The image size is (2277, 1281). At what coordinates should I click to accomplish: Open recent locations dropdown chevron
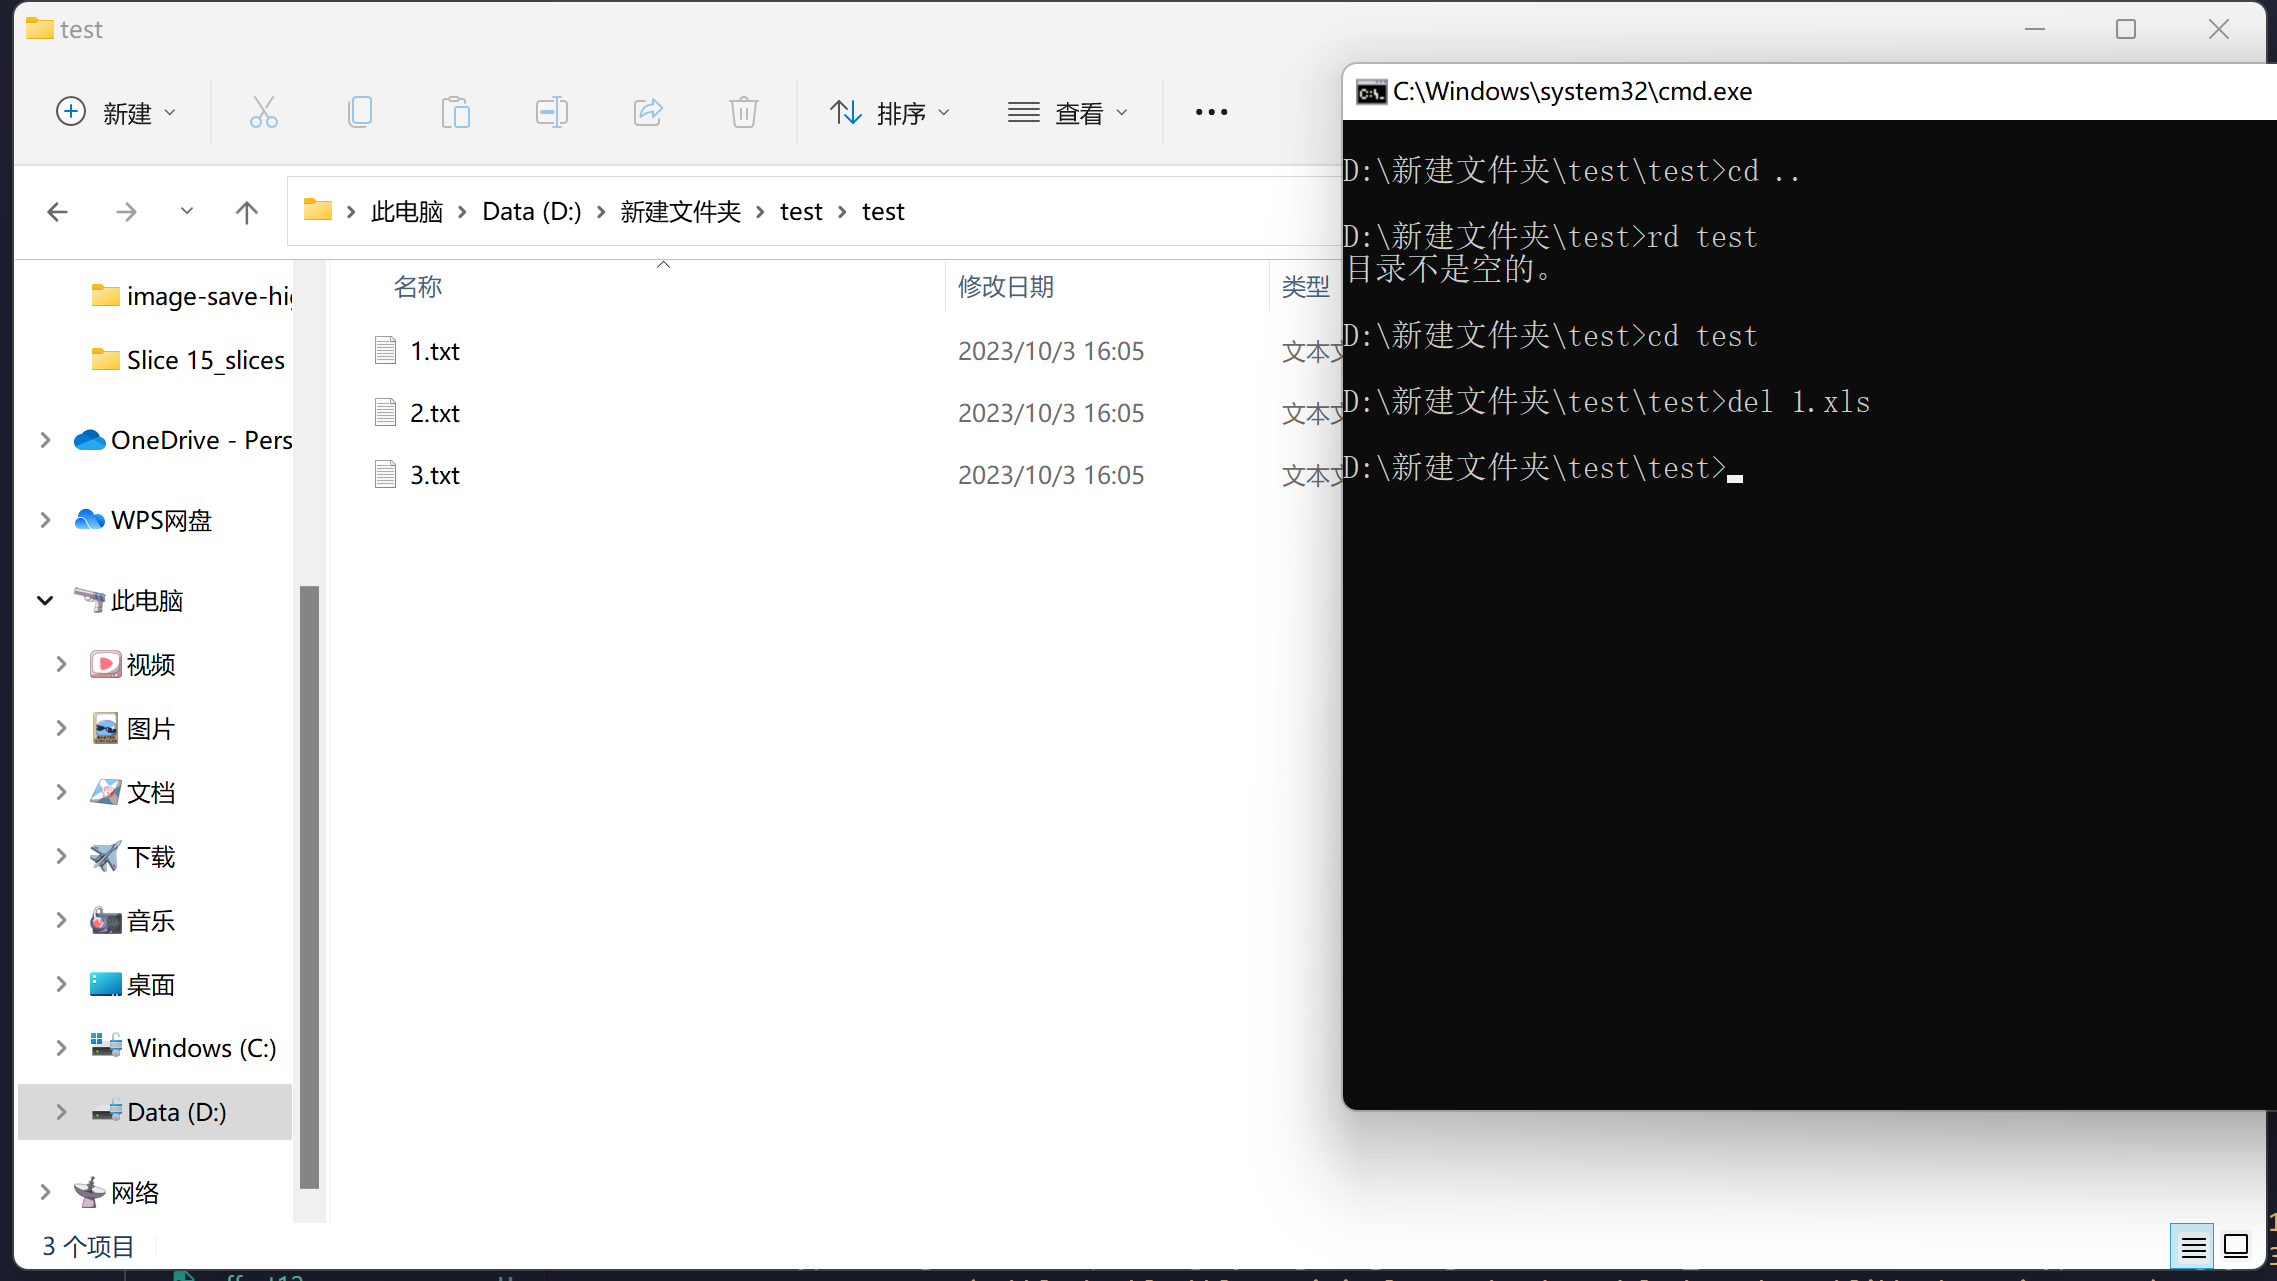(187, 211)
